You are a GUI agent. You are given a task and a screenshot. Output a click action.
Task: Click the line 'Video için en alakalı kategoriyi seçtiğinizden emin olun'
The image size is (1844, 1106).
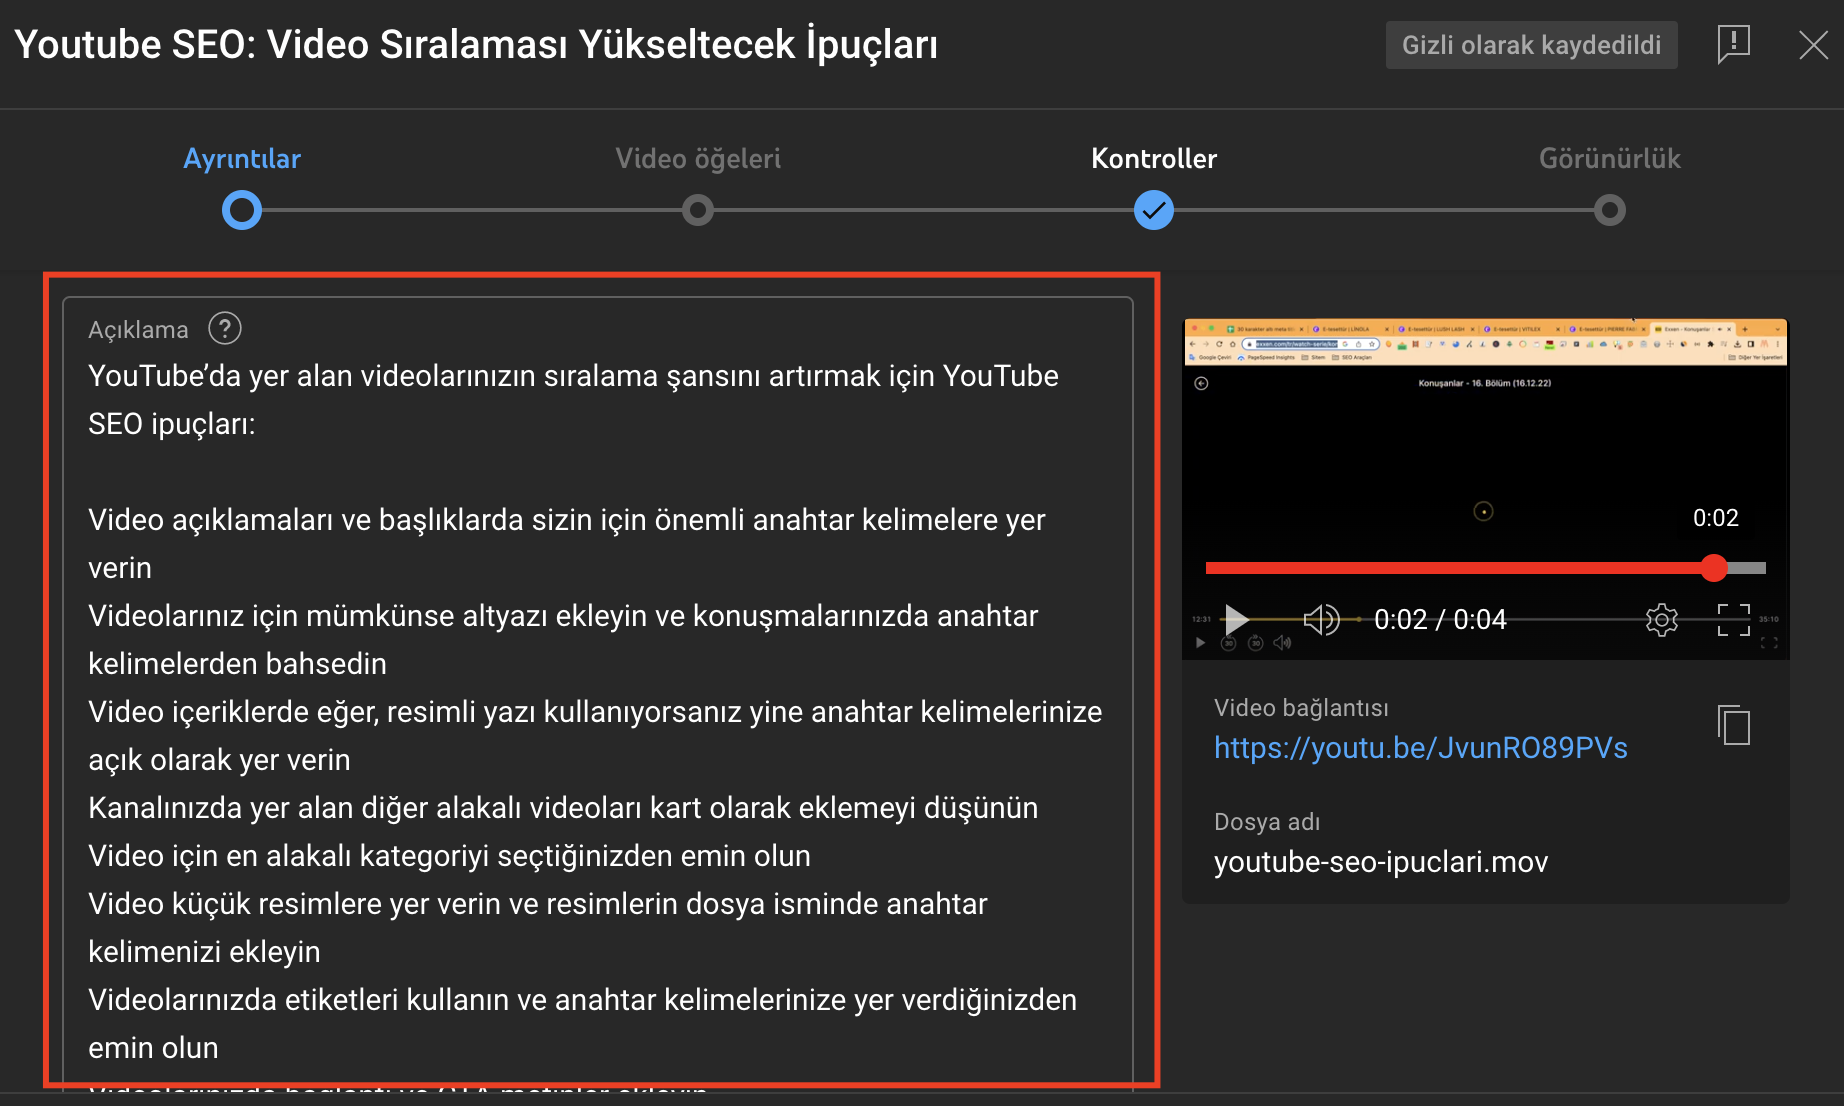[x=449, y=856]
